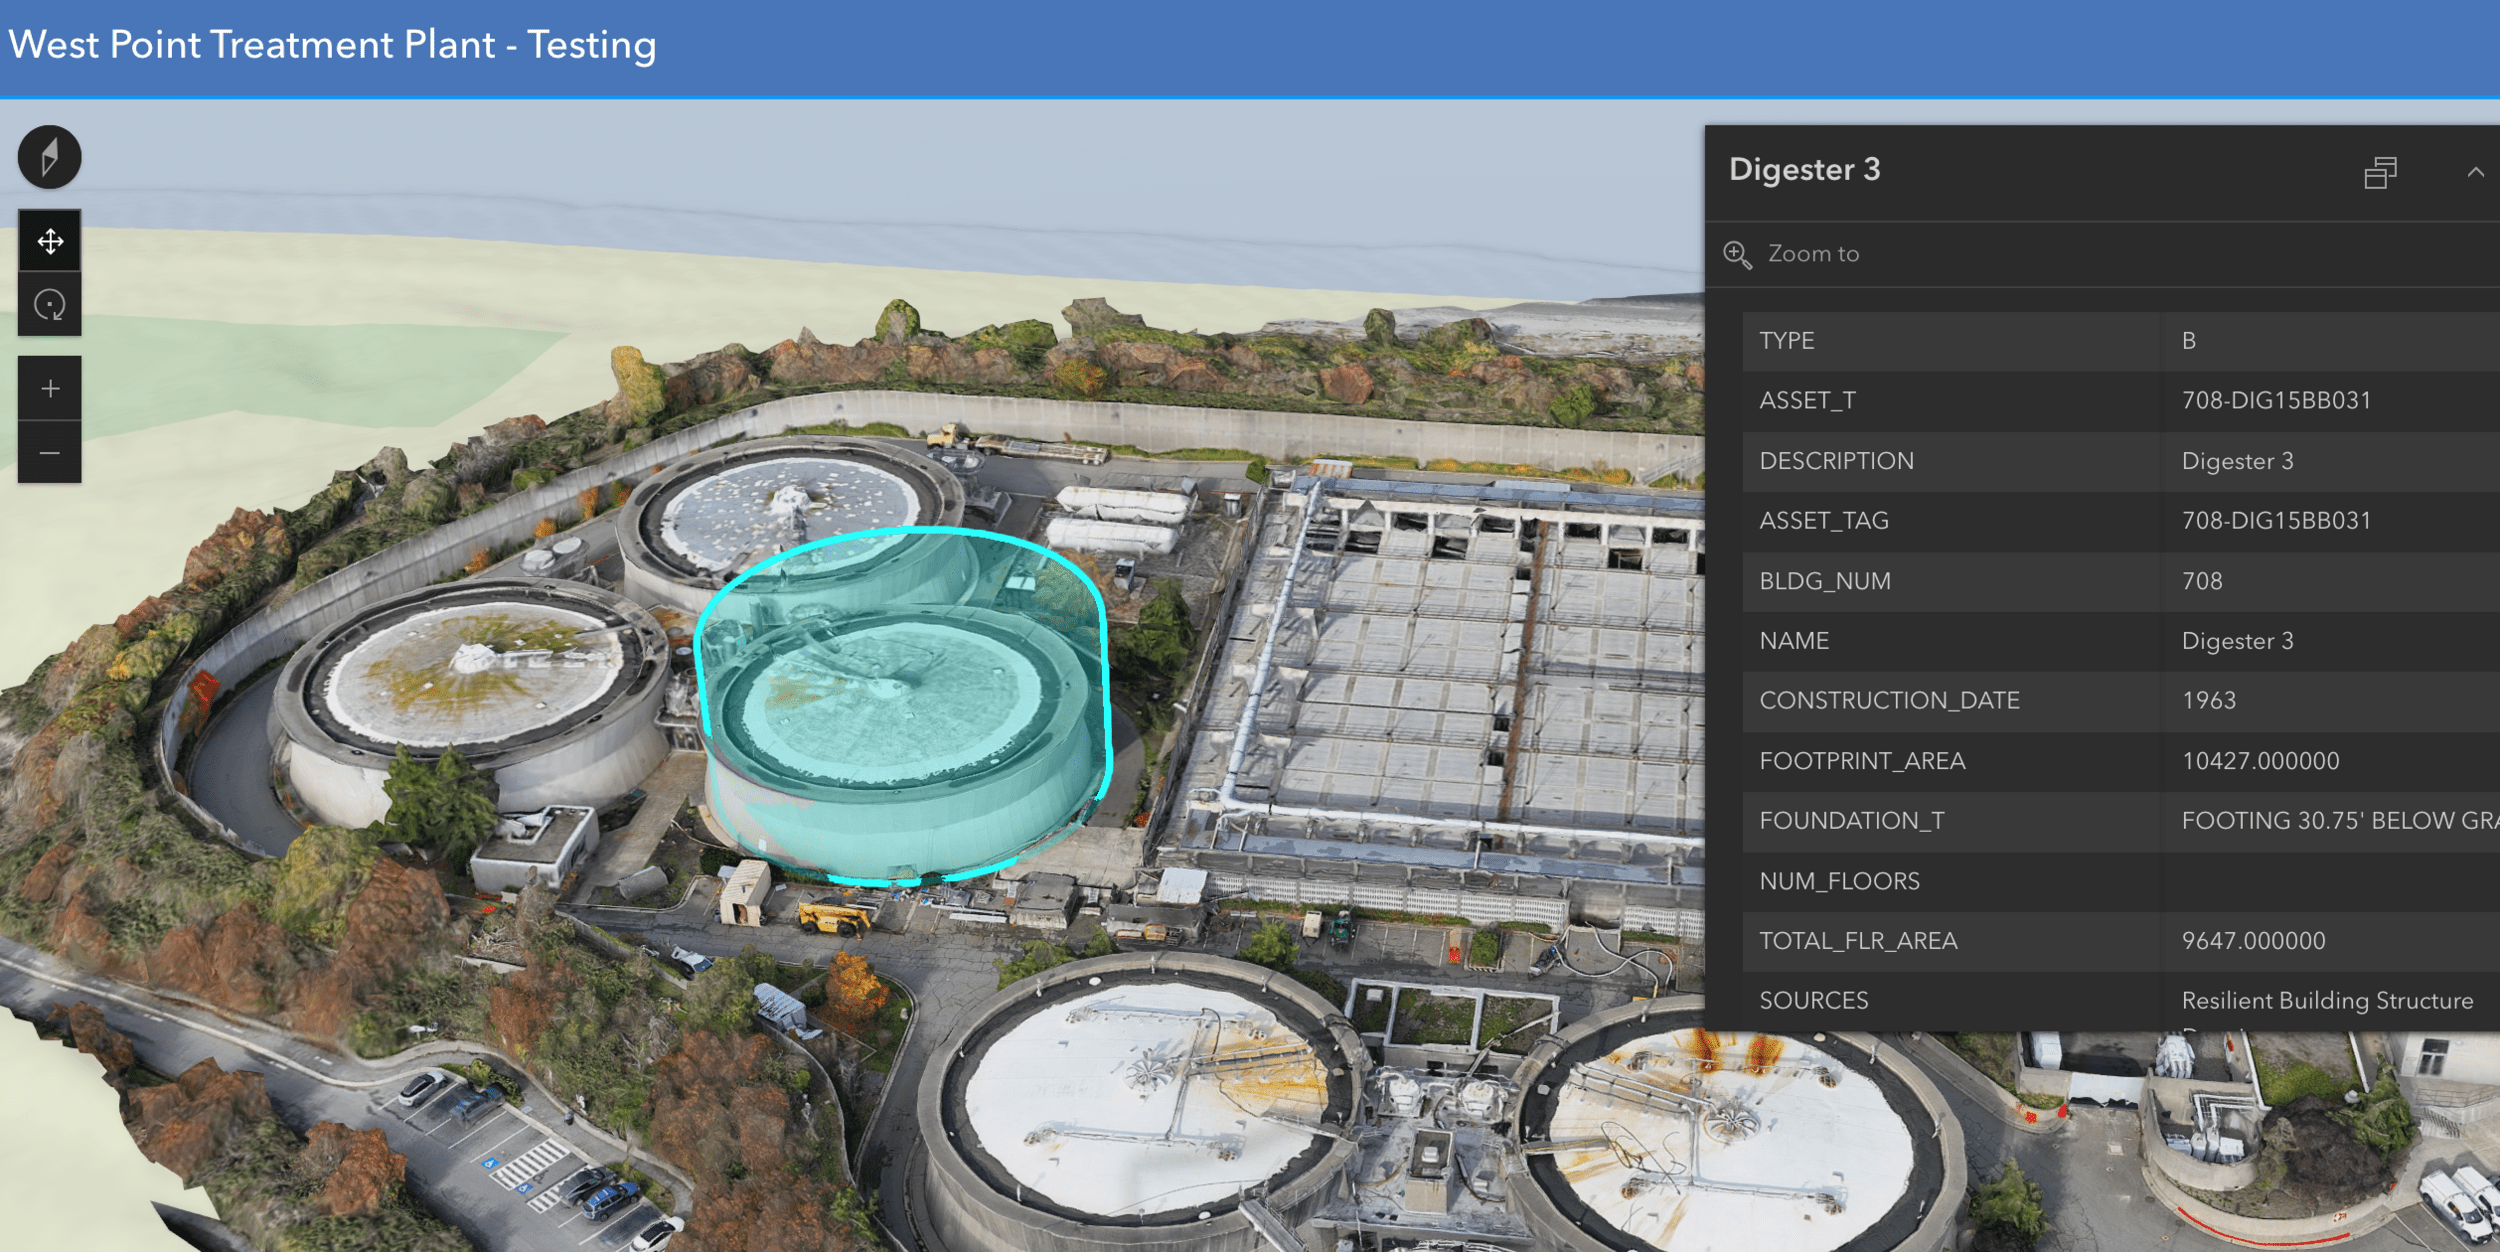Click the compass orientation icon
Image resolution: width=2500 pixels, height=1252 pixels.
pos(49,157)
